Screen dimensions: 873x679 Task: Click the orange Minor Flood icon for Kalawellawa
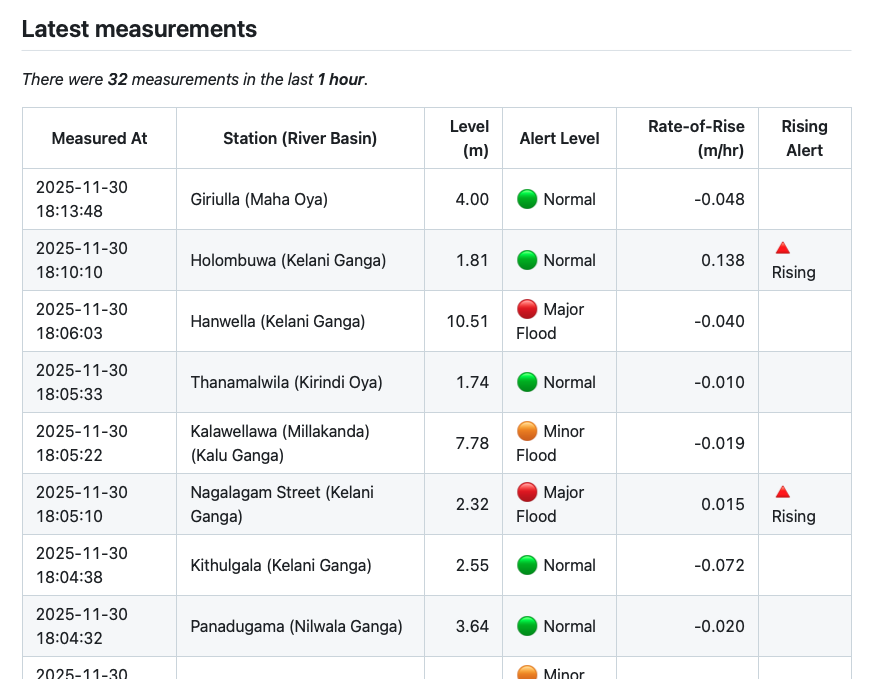coord(527,431)
